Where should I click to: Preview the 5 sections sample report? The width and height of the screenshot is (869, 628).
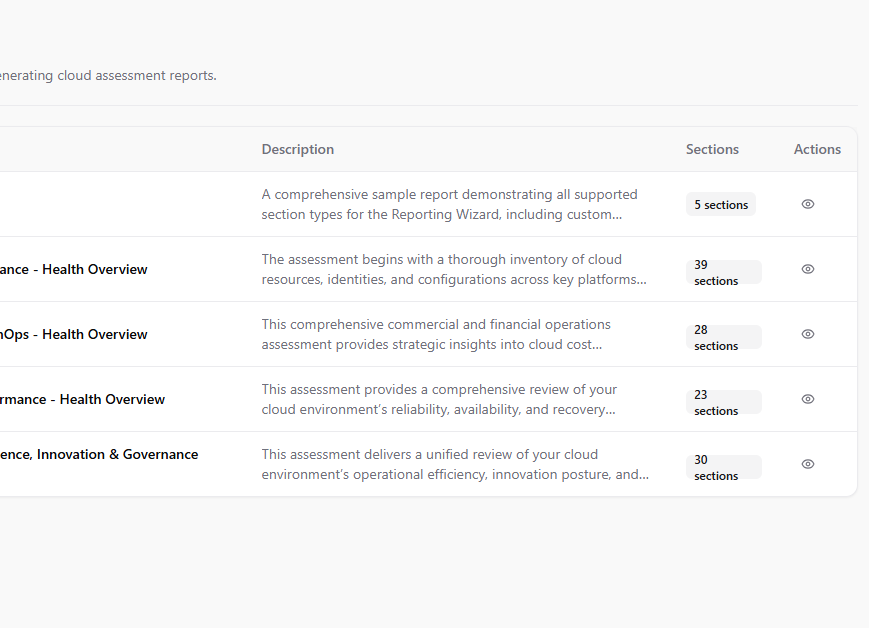pos(807,204)
